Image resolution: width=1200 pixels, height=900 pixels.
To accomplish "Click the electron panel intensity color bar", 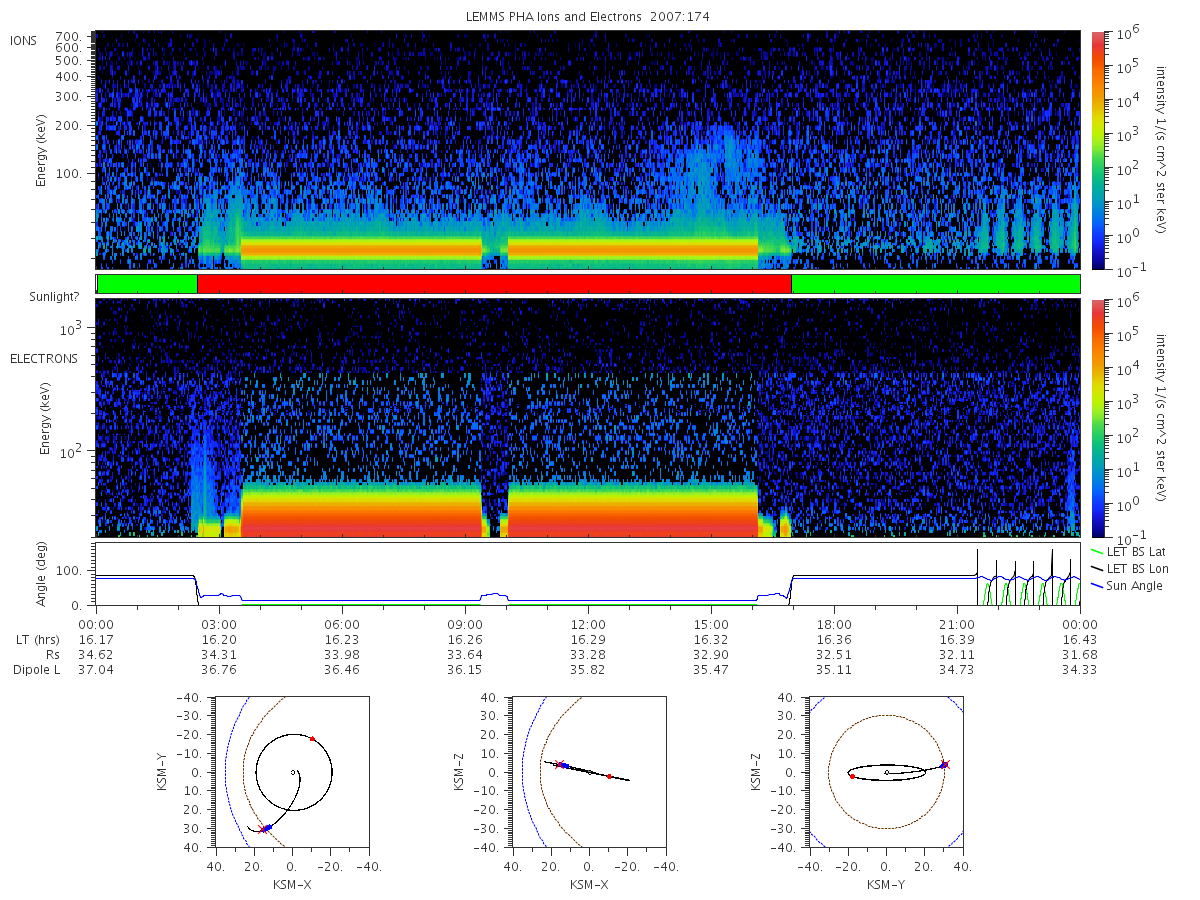I will point(1097,418).
